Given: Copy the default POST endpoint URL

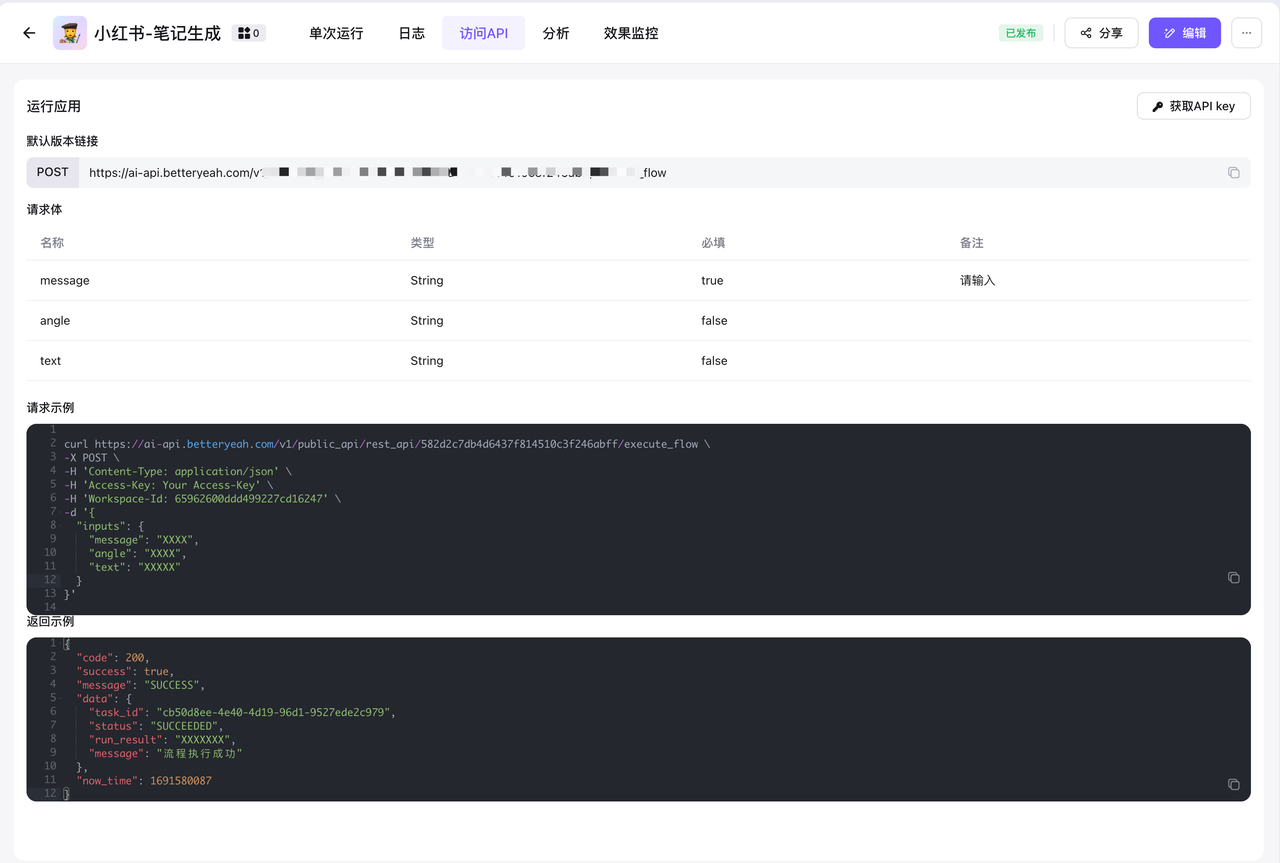Looking at the screenshot, I should (x=1233, y=173).
